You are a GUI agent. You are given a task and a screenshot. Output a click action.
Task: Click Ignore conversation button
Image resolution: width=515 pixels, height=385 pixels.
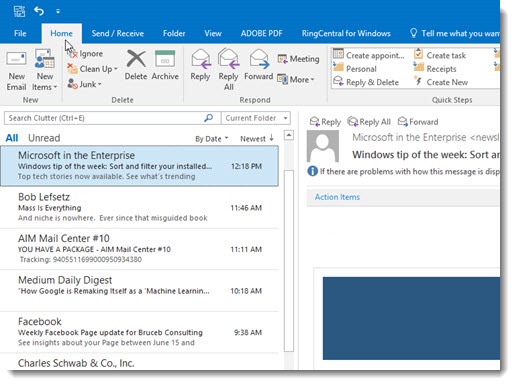point(85,54)
